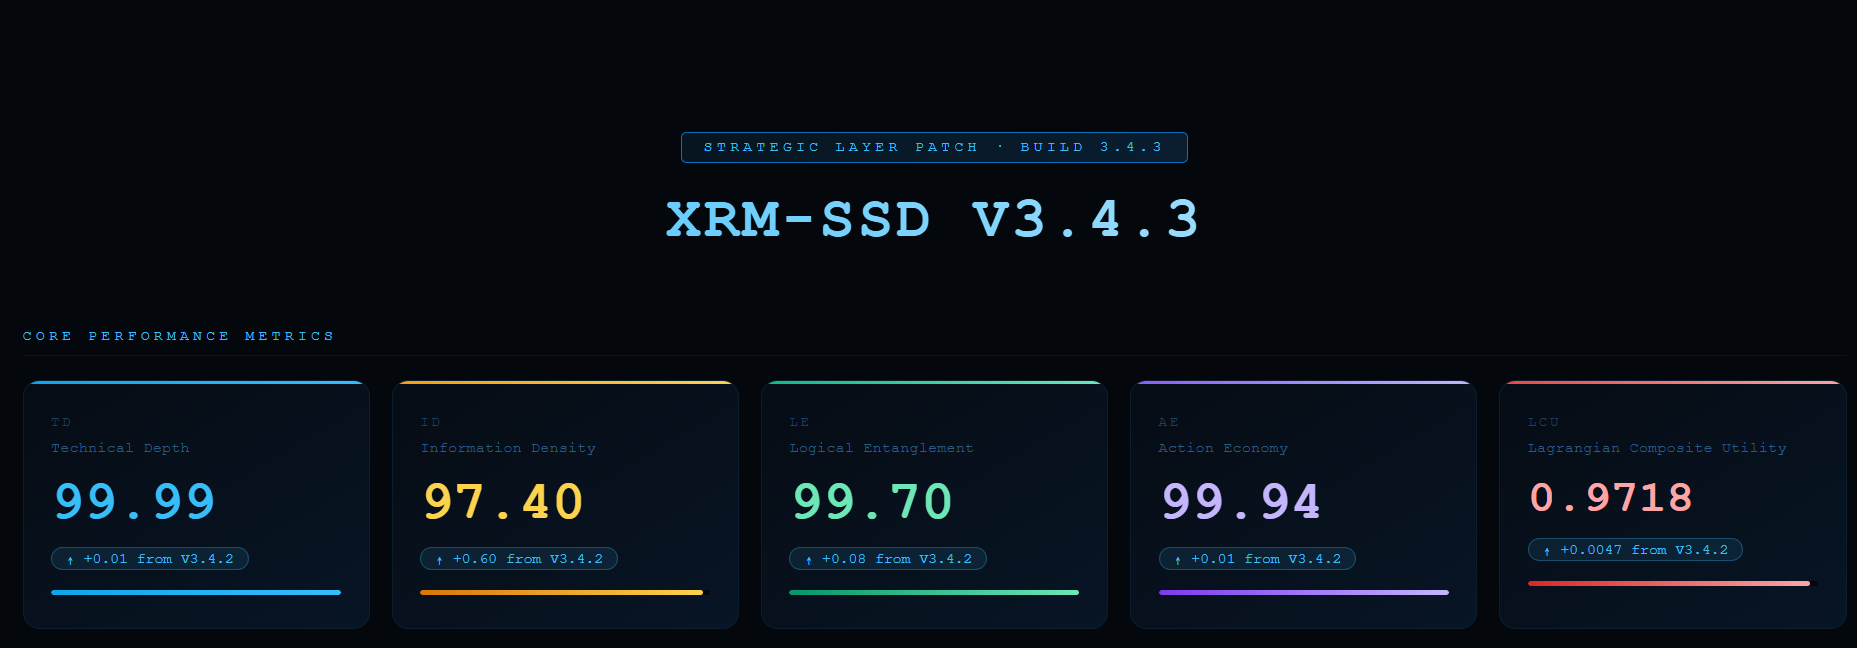Select the 99.99 Technical Depth value
This screenshot has height=648, width=1857.
coord(135,501)
